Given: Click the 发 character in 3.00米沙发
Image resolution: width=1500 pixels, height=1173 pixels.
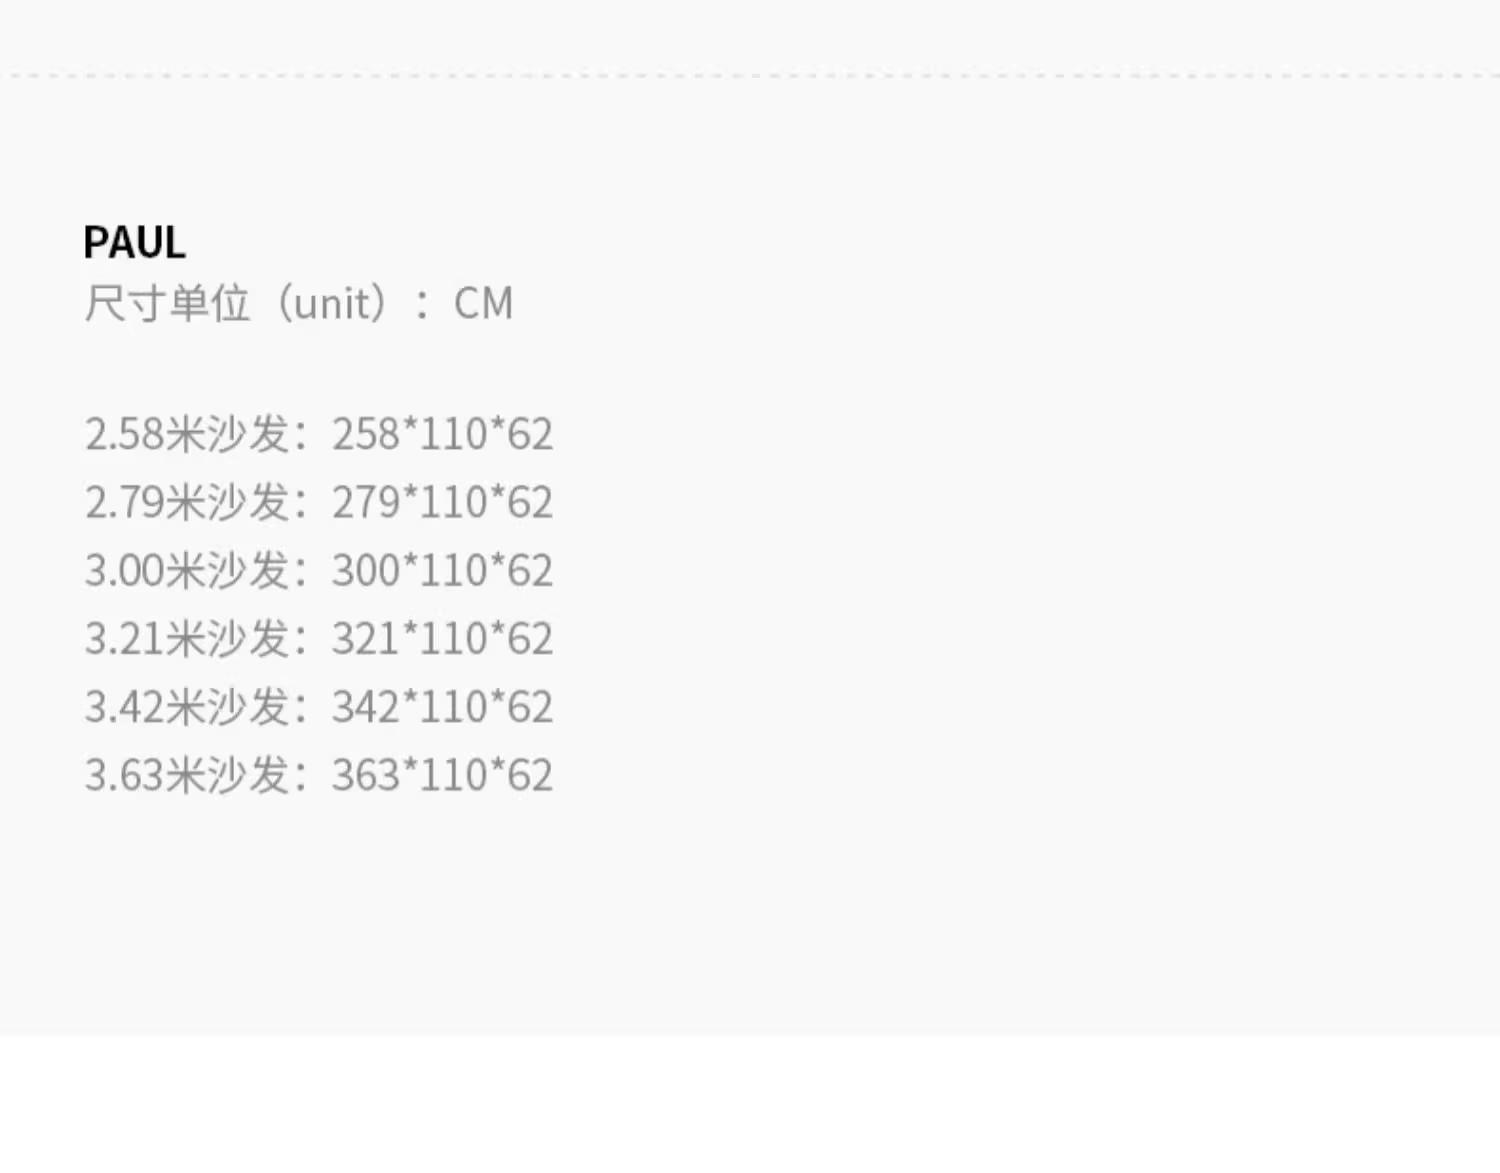Looking at the screenshot, I should [x=270, y=570].
